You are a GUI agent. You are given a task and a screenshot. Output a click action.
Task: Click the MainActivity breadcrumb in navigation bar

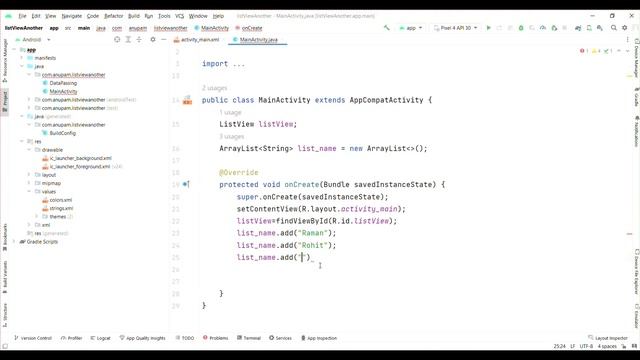click(212, 28)
